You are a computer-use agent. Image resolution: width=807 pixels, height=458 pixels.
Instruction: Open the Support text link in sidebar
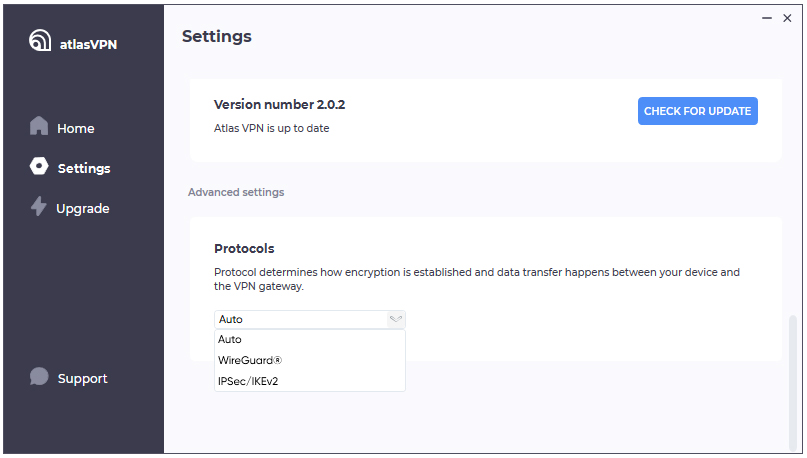[x=83, y=378]
